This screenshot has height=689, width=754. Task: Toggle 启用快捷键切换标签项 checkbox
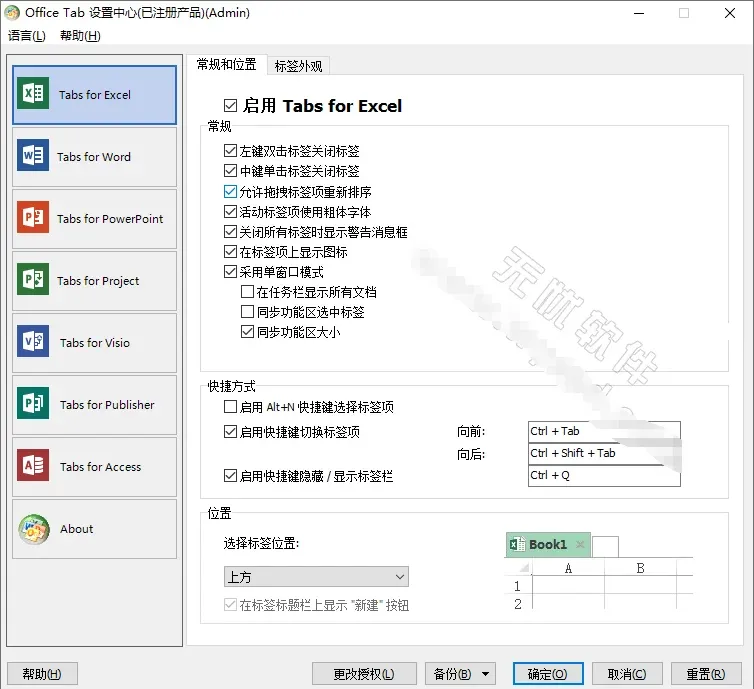[230, 432]
